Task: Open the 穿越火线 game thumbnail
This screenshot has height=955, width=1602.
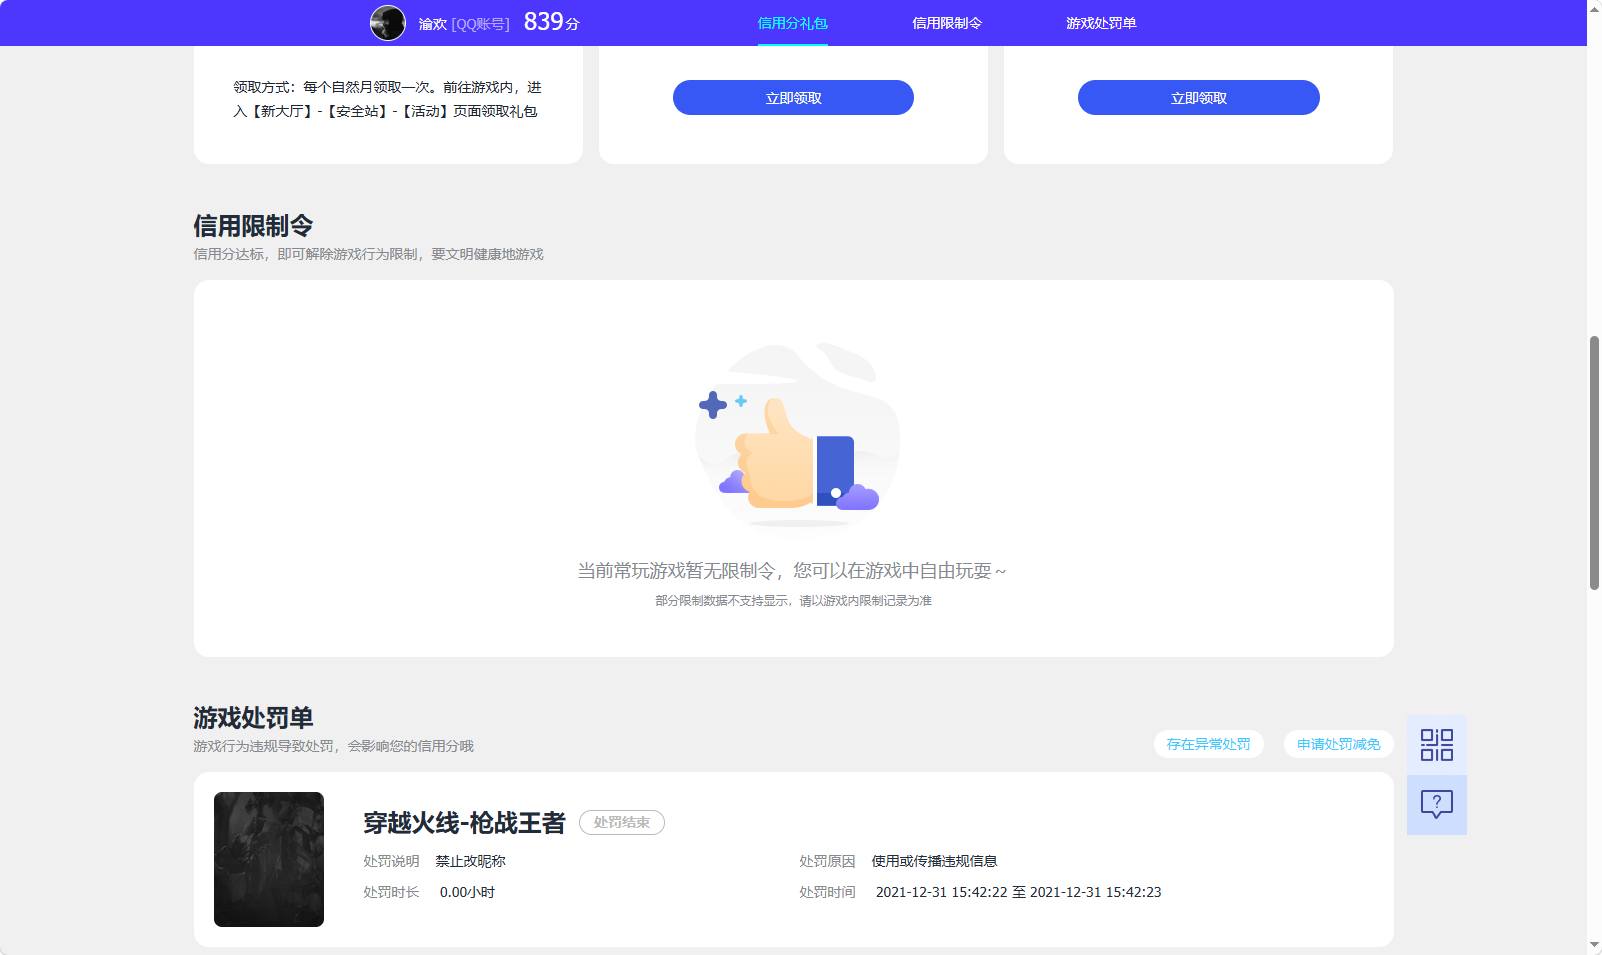Action: (x=269, y=859)
